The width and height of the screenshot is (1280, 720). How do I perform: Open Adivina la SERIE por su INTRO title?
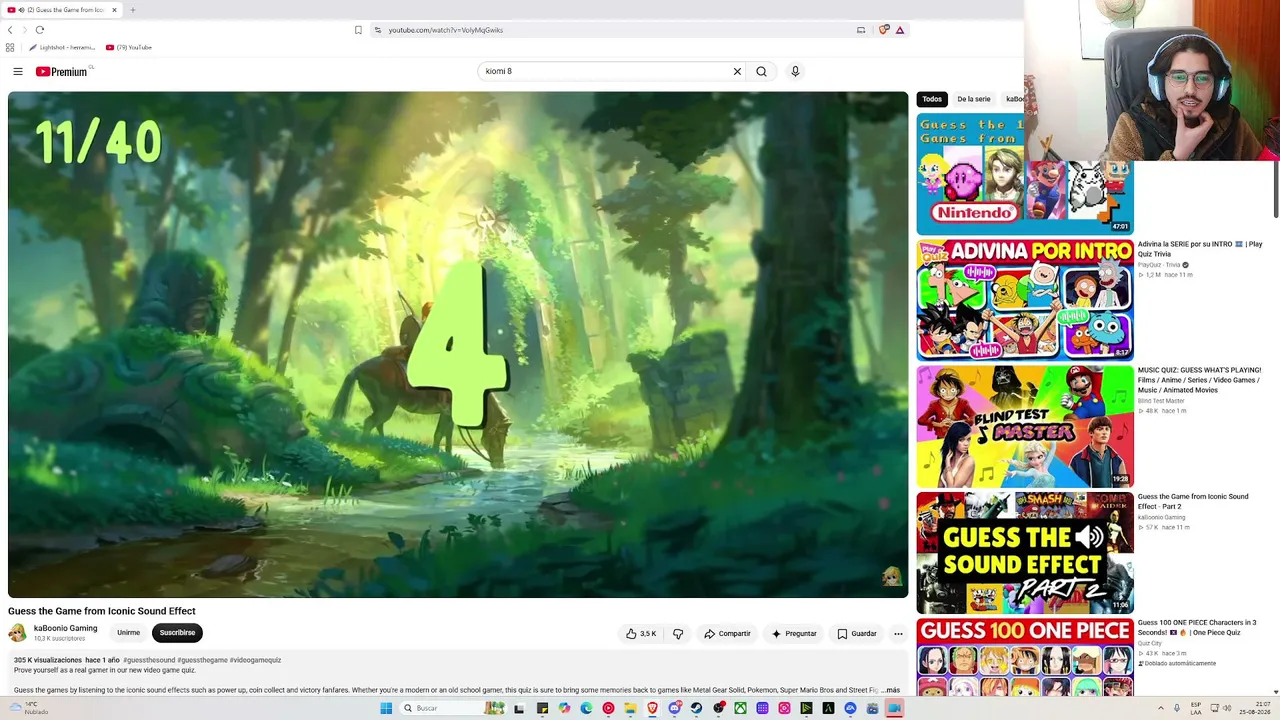tap(1200, 249)
